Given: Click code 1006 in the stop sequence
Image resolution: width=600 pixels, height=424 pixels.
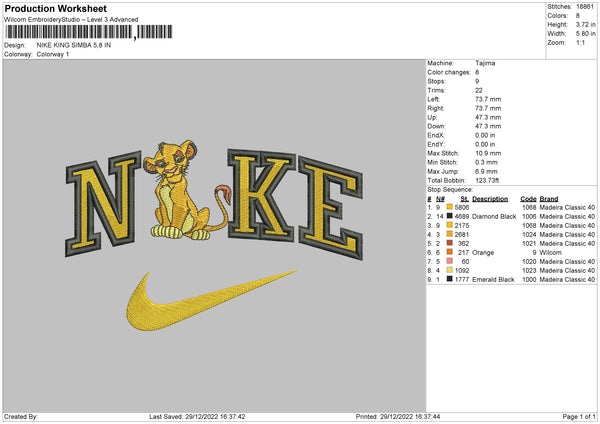Looking at the screenshot, I should coord(529,217).
